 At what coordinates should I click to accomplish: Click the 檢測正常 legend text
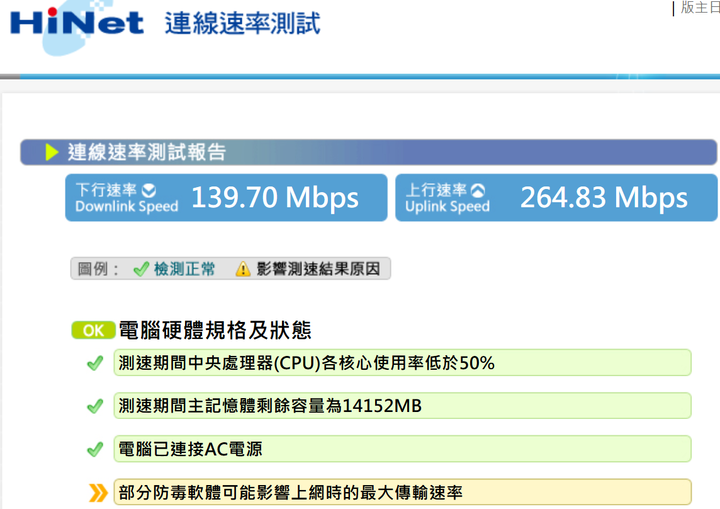tap(184, 269)
